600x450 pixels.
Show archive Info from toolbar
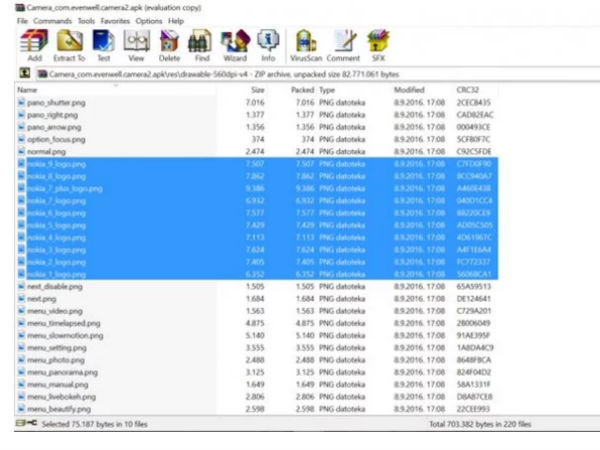pyautogui.click(x=268, y=44)
